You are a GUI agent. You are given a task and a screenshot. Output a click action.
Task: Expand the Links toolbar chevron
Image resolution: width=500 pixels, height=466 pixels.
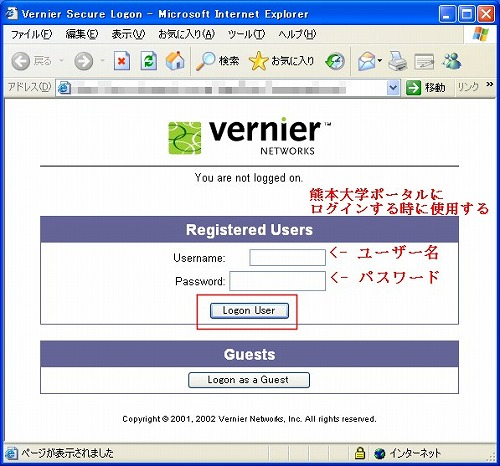489,85
